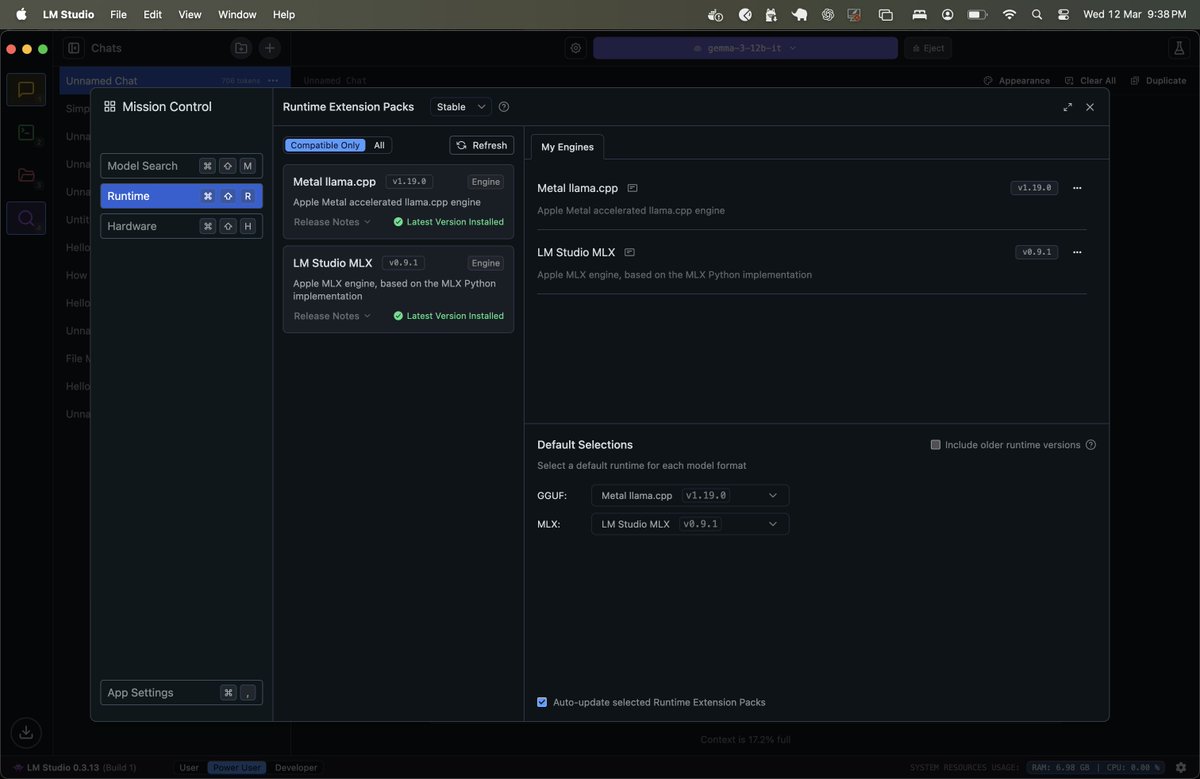Open My Models folder sidebar icon
Image resolution: width=1200 pixels, height=779 pixels.
pos(26,175)
